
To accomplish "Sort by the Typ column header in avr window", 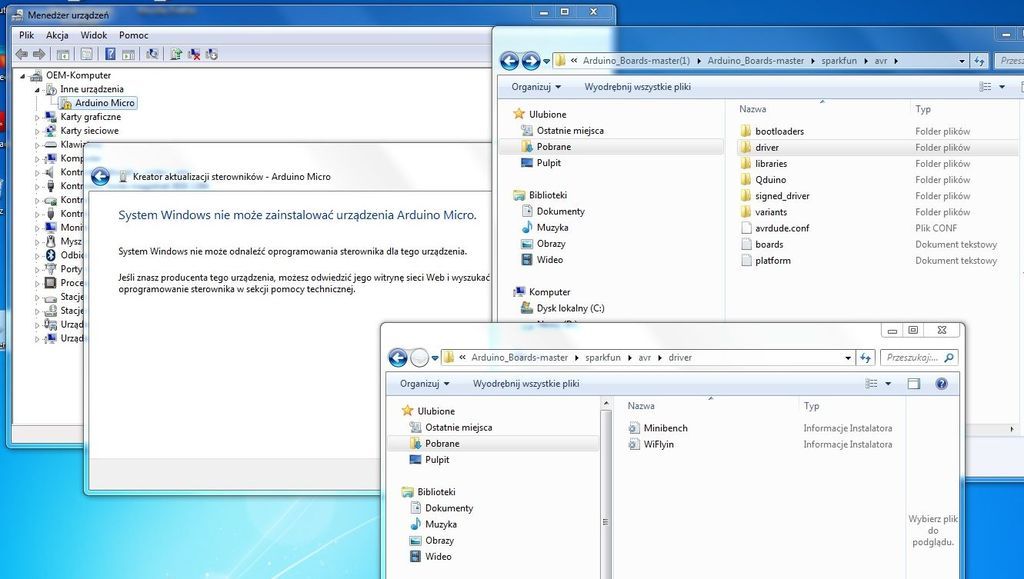I will coord(923,109).
